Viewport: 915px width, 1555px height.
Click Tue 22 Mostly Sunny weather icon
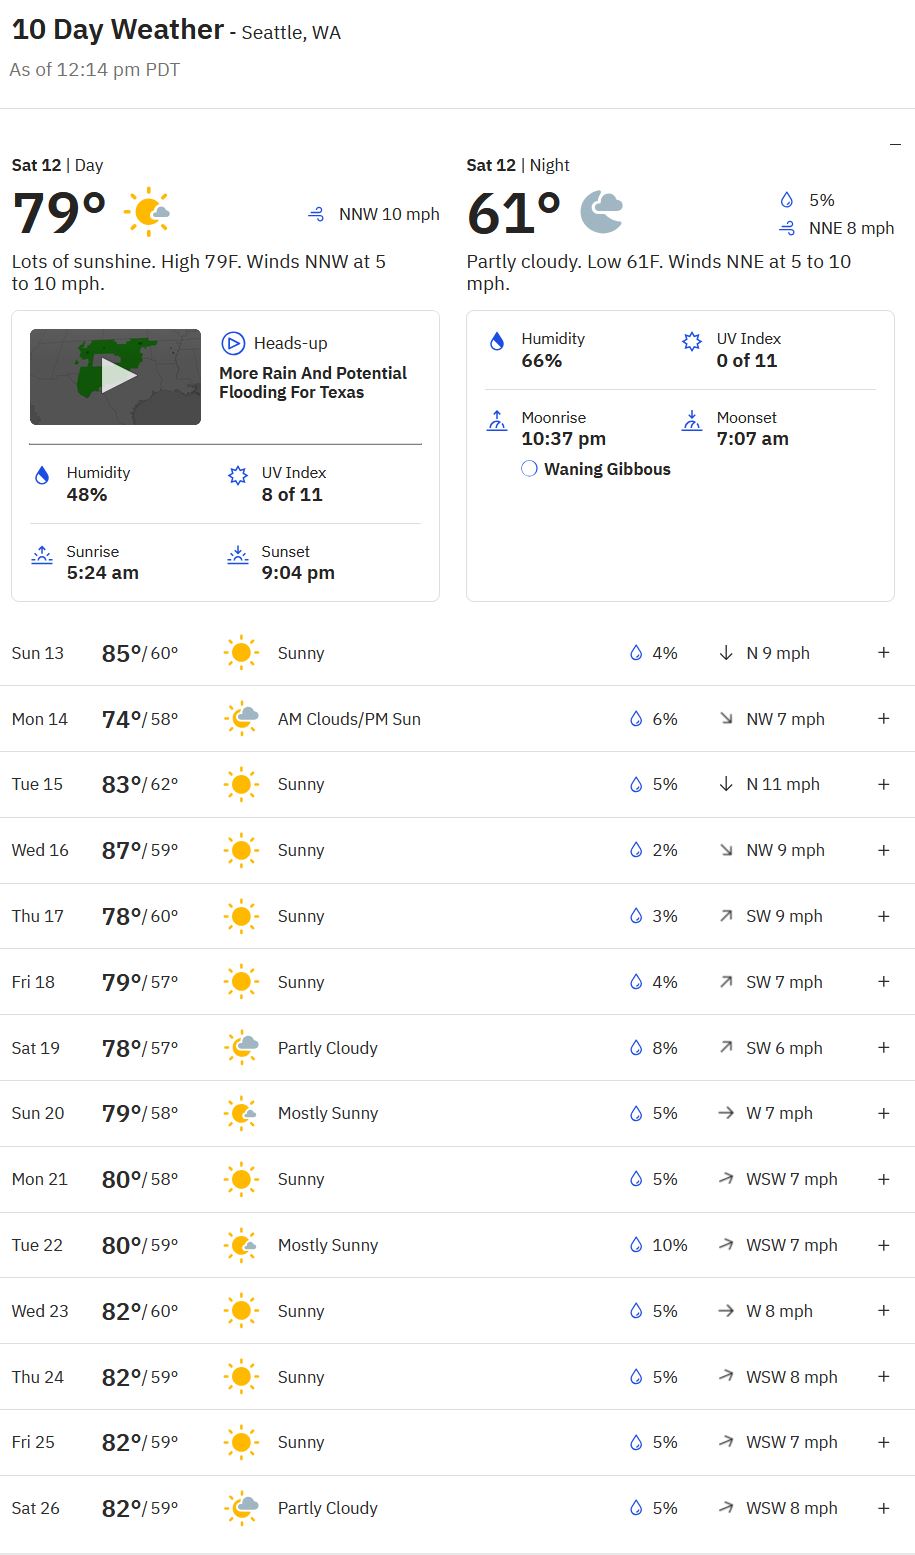coord(241,1245)
